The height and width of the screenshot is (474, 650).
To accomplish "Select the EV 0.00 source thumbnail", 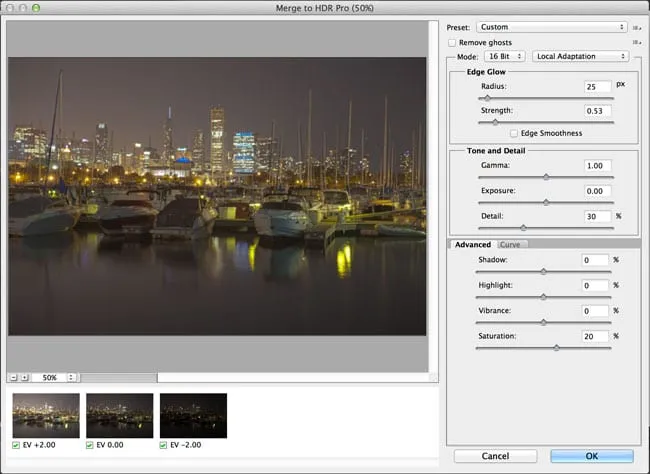I will click(x=119, y=415).
